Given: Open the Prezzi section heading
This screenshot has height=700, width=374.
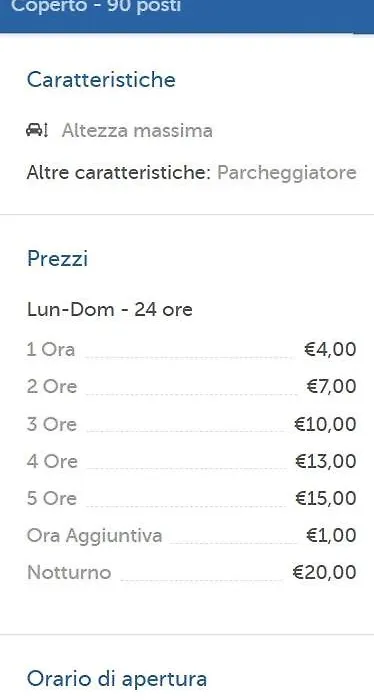Looking at the screenshot, I should 57,259.
